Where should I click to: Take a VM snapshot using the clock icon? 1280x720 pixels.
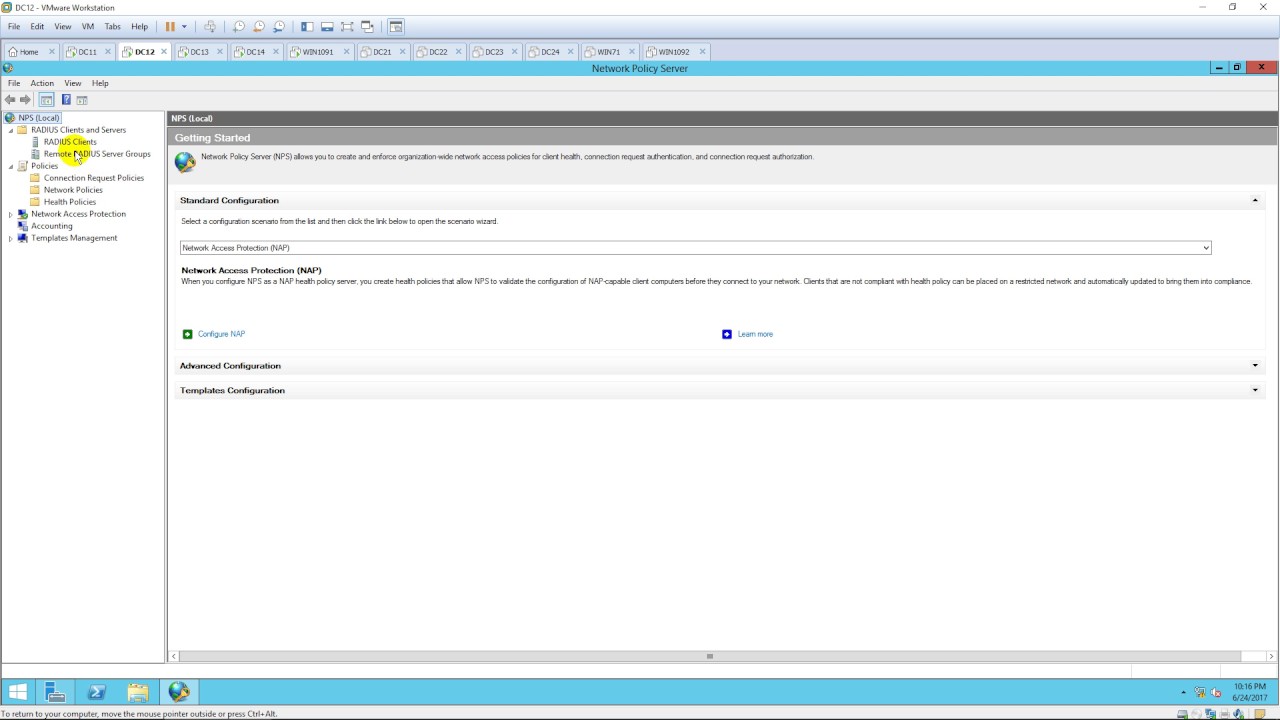point(238,27)
